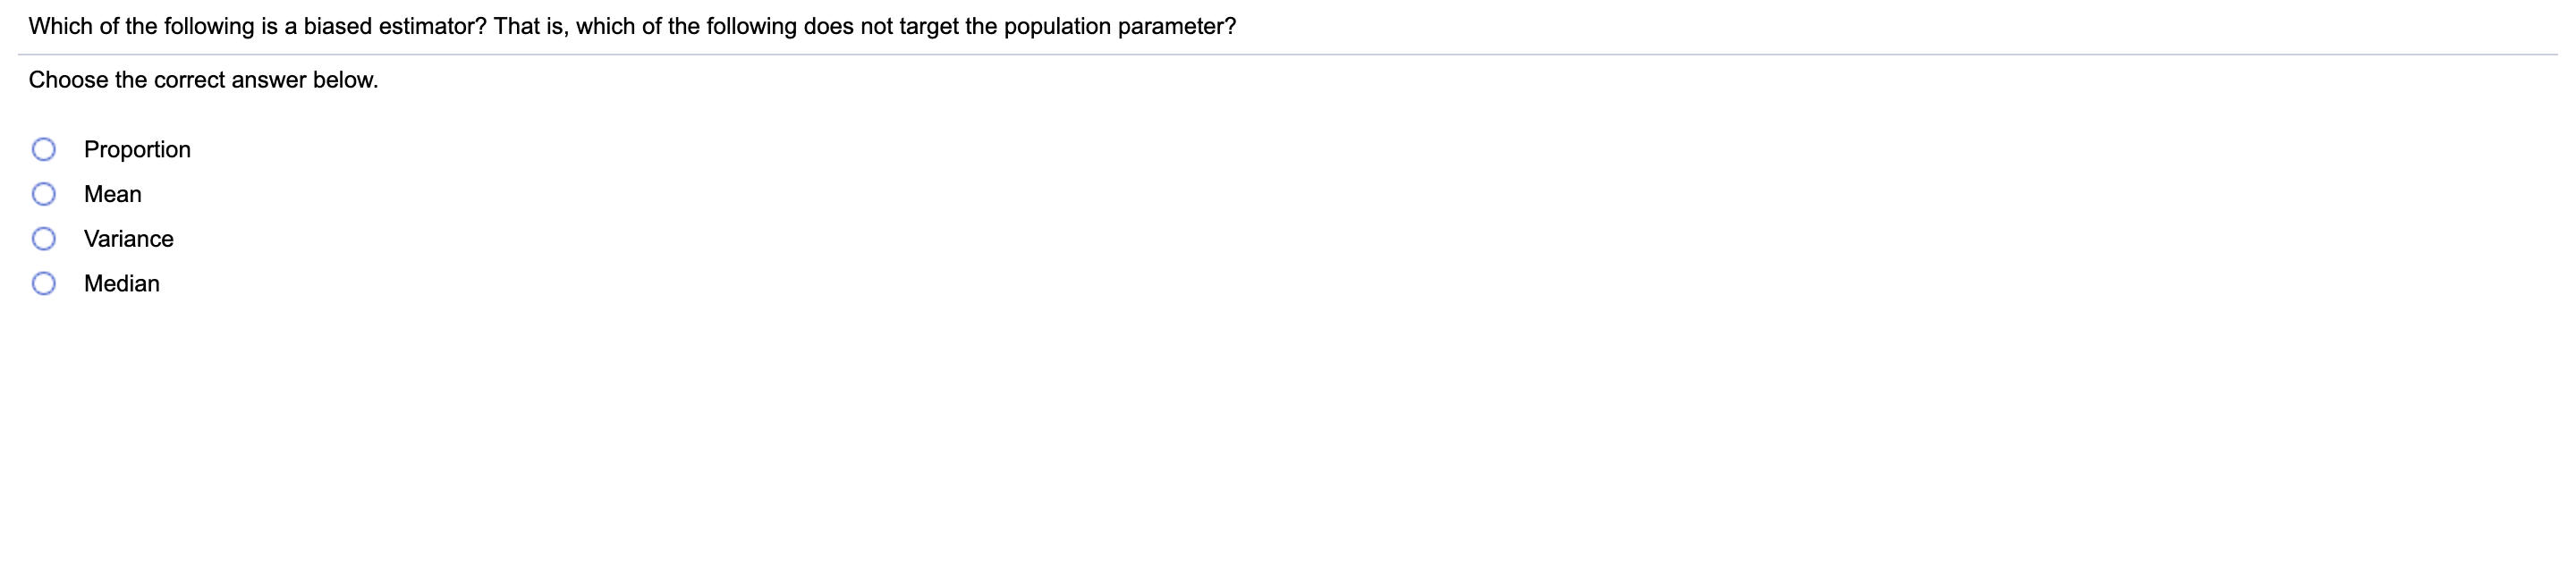Viewport: 2576px width, 565px height.
Task: Select the second answer option circle
Action: click(44, 195)
